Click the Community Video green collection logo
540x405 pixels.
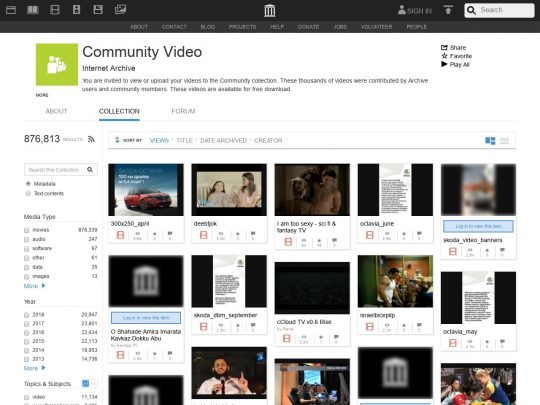pos(57,64)
